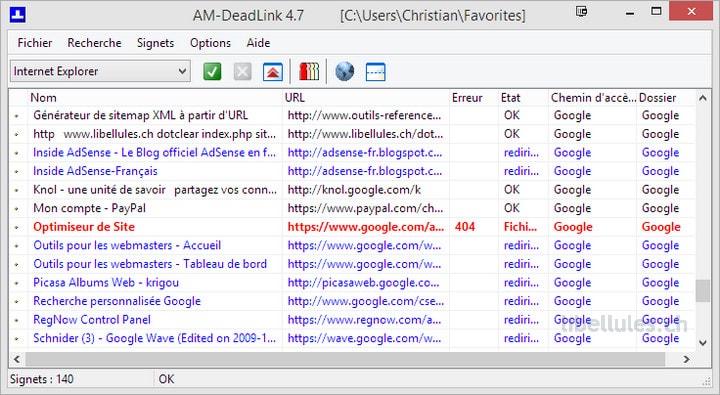The image size is (720, 395).
Task: Click the outils-reference URL cell
Action: tap(364, 115)
